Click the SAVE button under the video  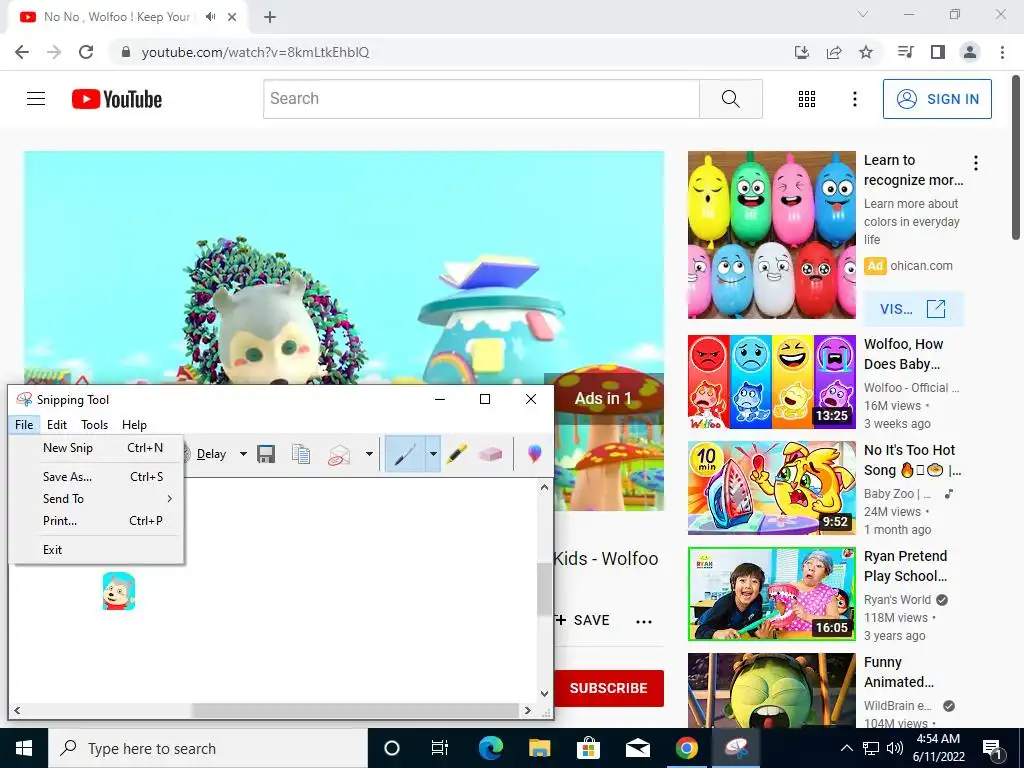[583, 620]
